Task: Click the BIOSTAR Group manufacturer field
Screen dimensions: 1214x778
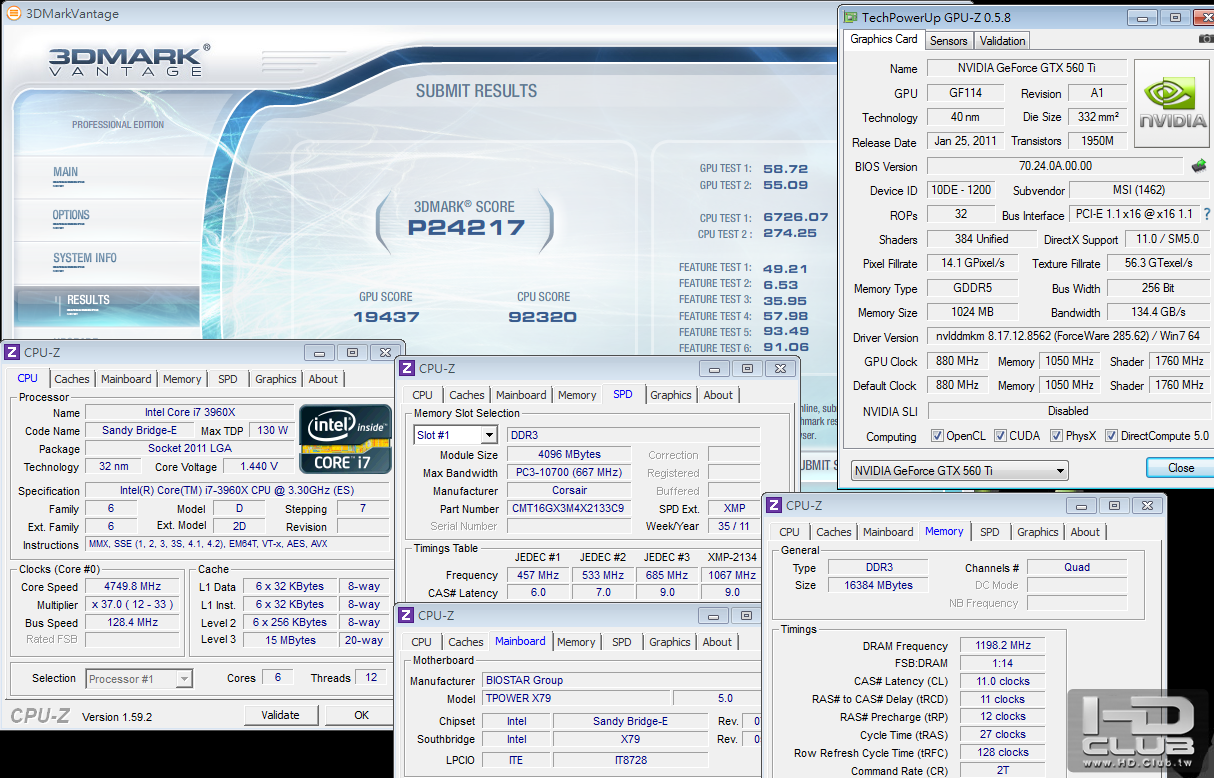Action: point(620,680)
